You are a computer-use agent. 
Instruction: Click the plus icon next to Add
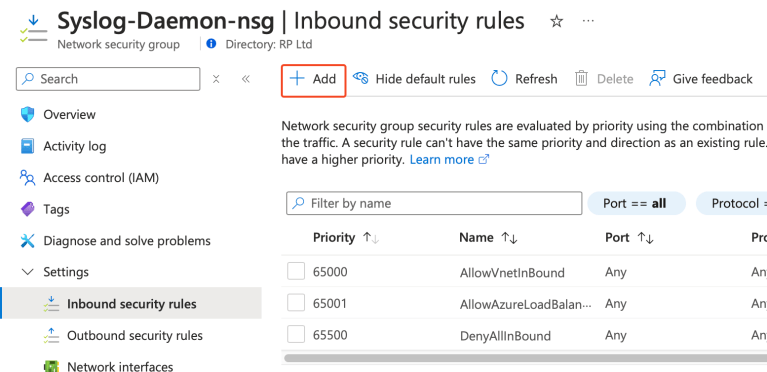pyautogui.click(x=297, y=79)
